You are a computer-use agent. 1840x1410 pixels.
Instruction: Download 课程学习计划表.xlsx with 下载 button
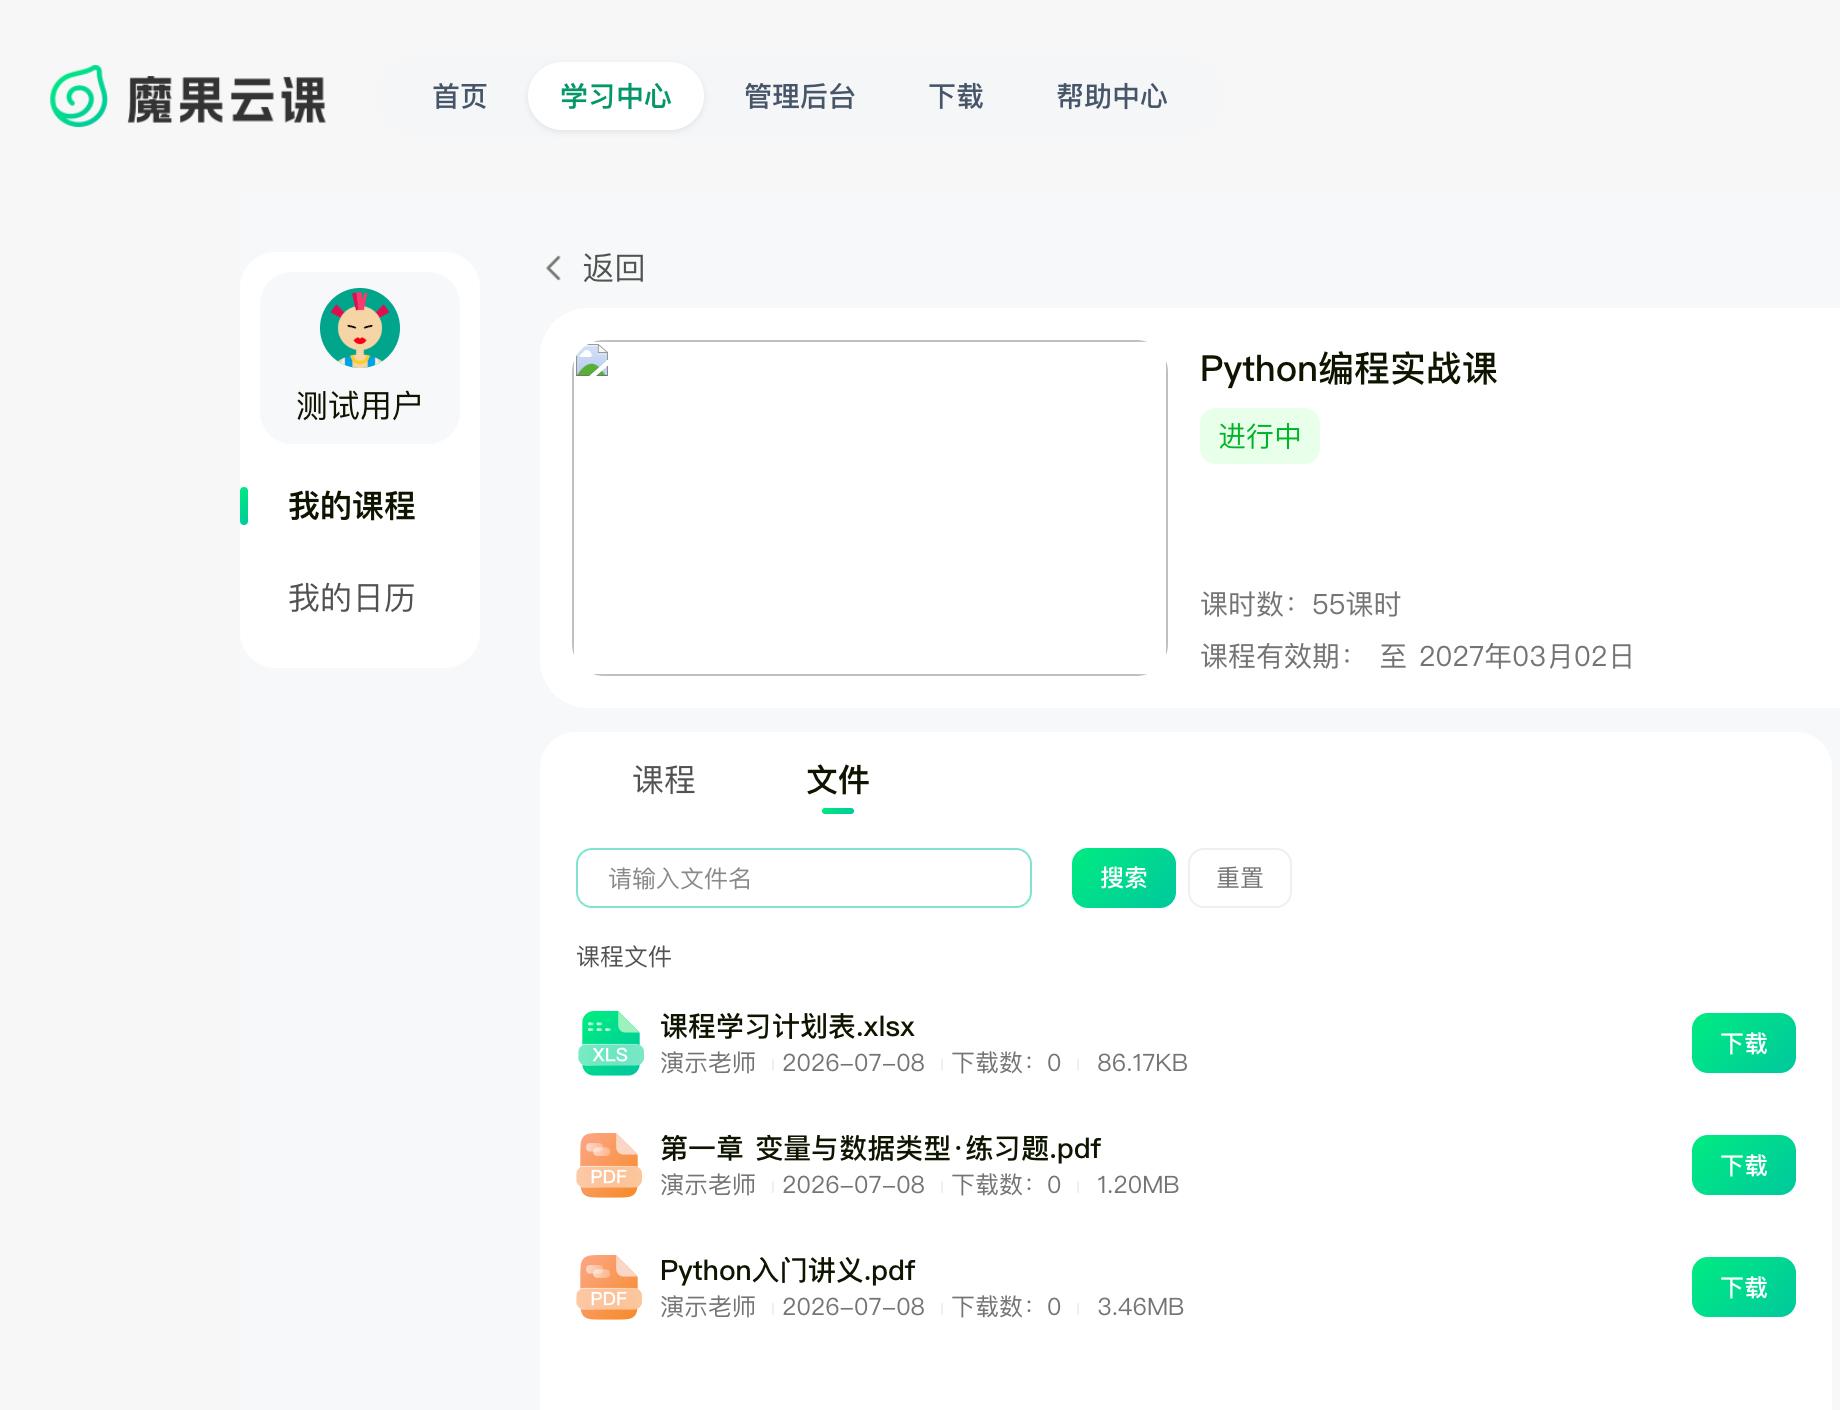pos(1744,1043)
